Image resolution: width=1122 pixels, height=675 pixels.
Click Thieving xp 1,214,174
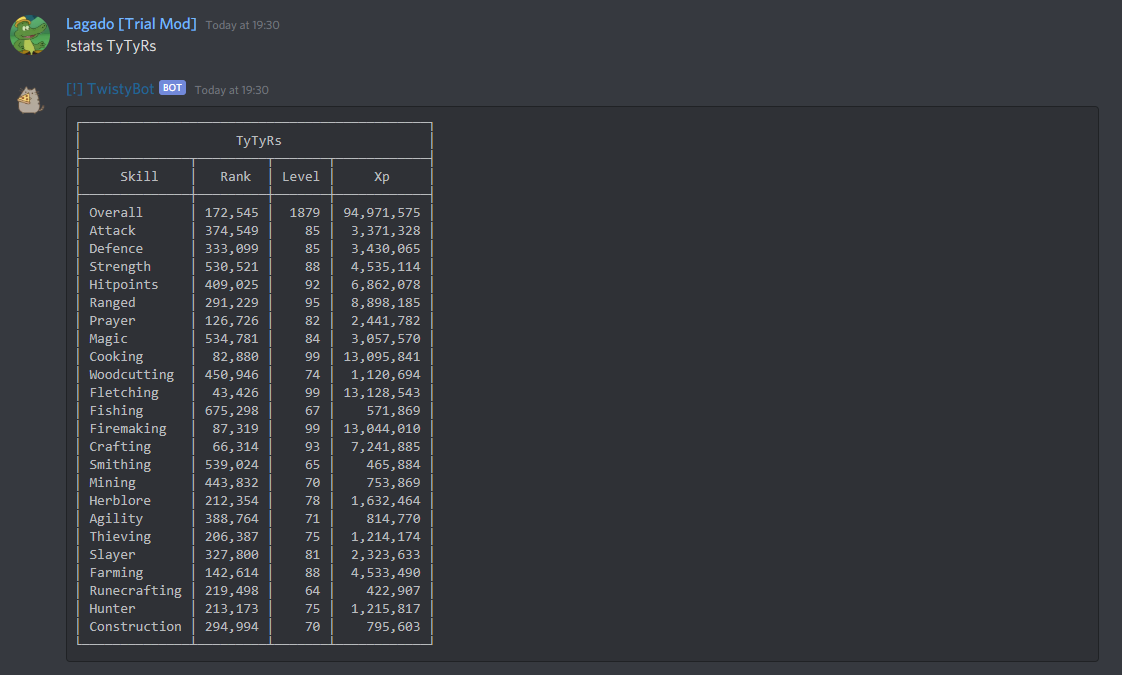(386, 536)
